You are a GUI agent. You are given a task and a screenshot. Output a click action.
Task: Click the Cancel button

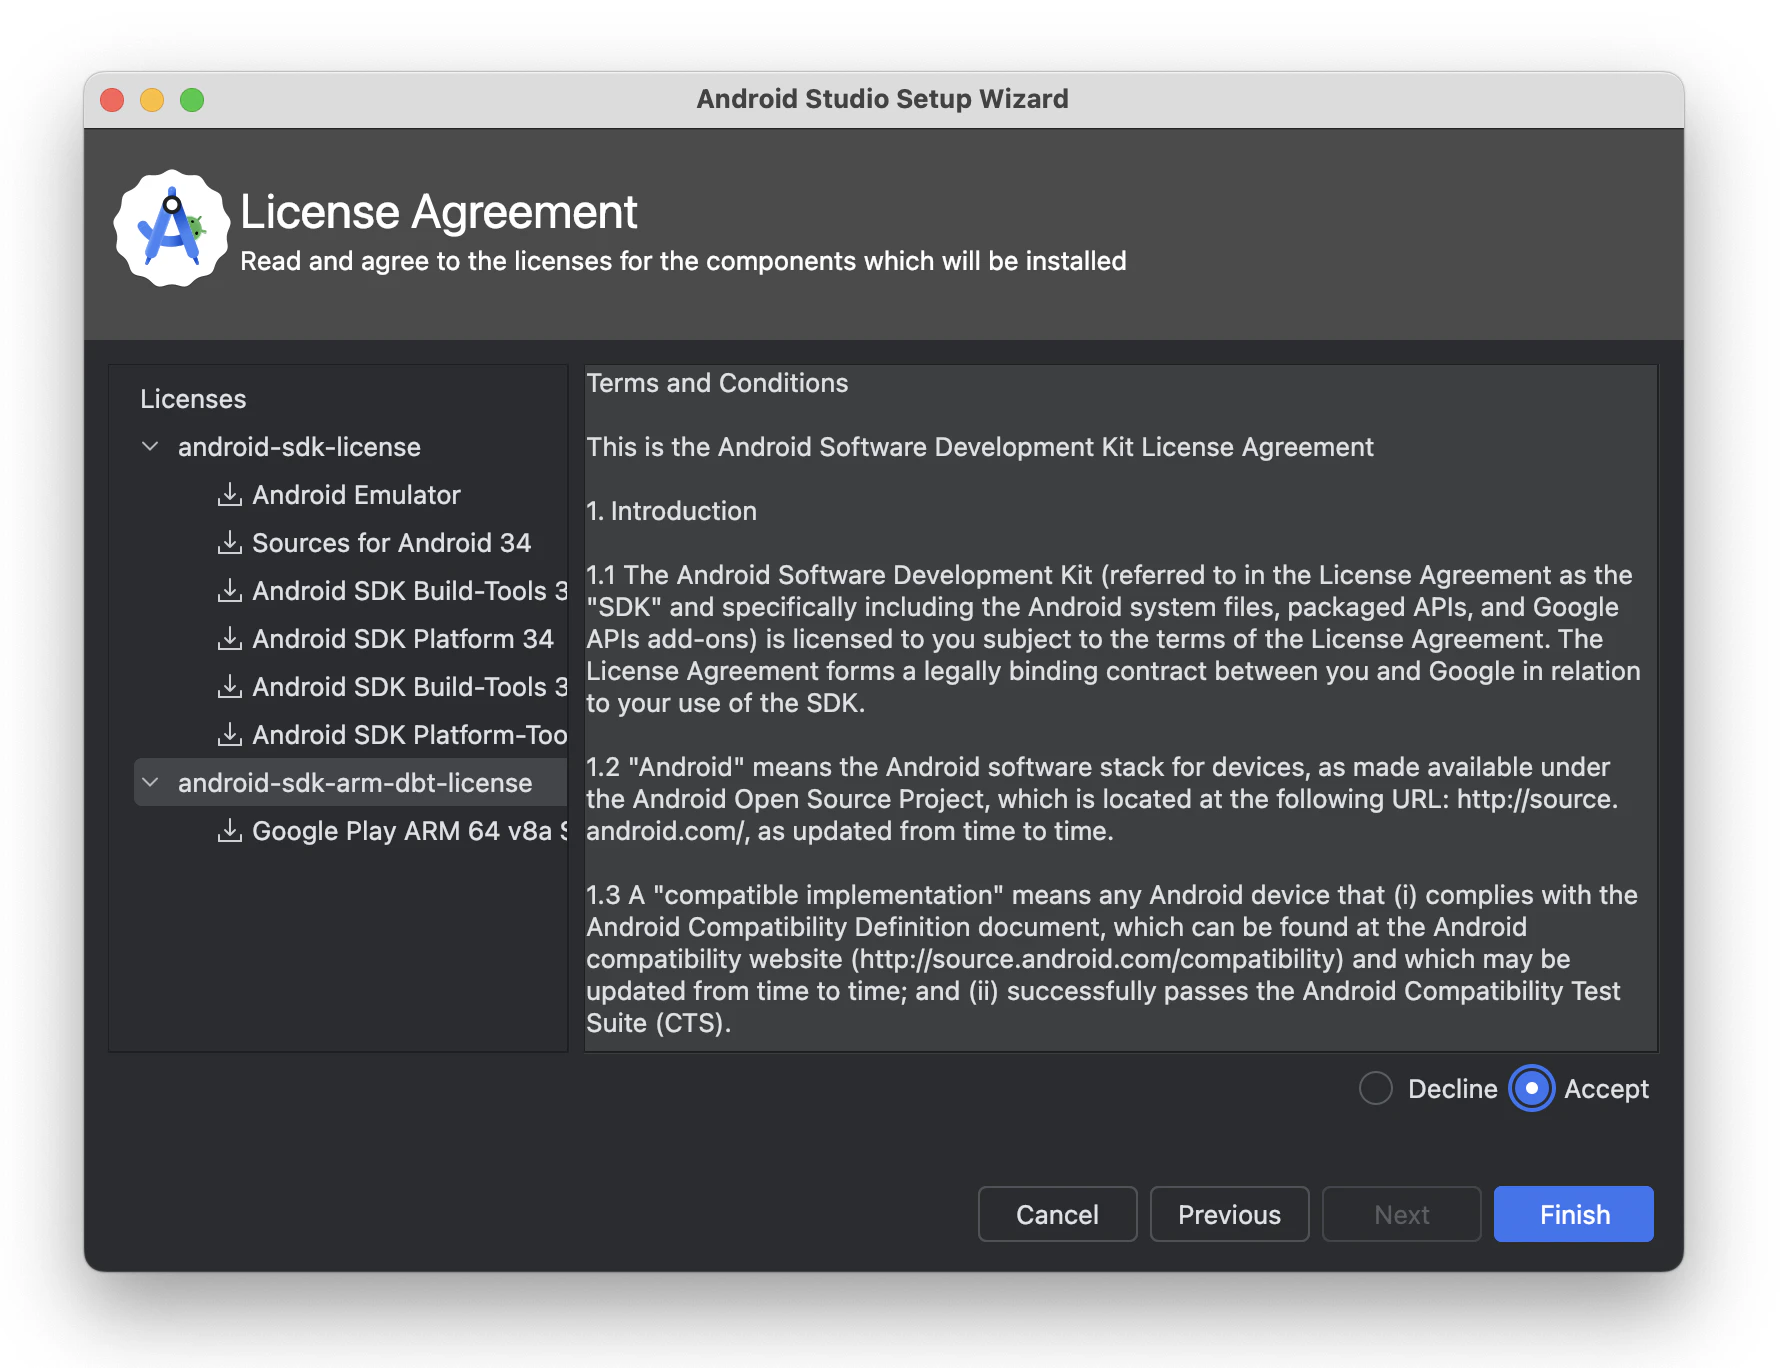pyautogui.click(x=1057, y=1214)
